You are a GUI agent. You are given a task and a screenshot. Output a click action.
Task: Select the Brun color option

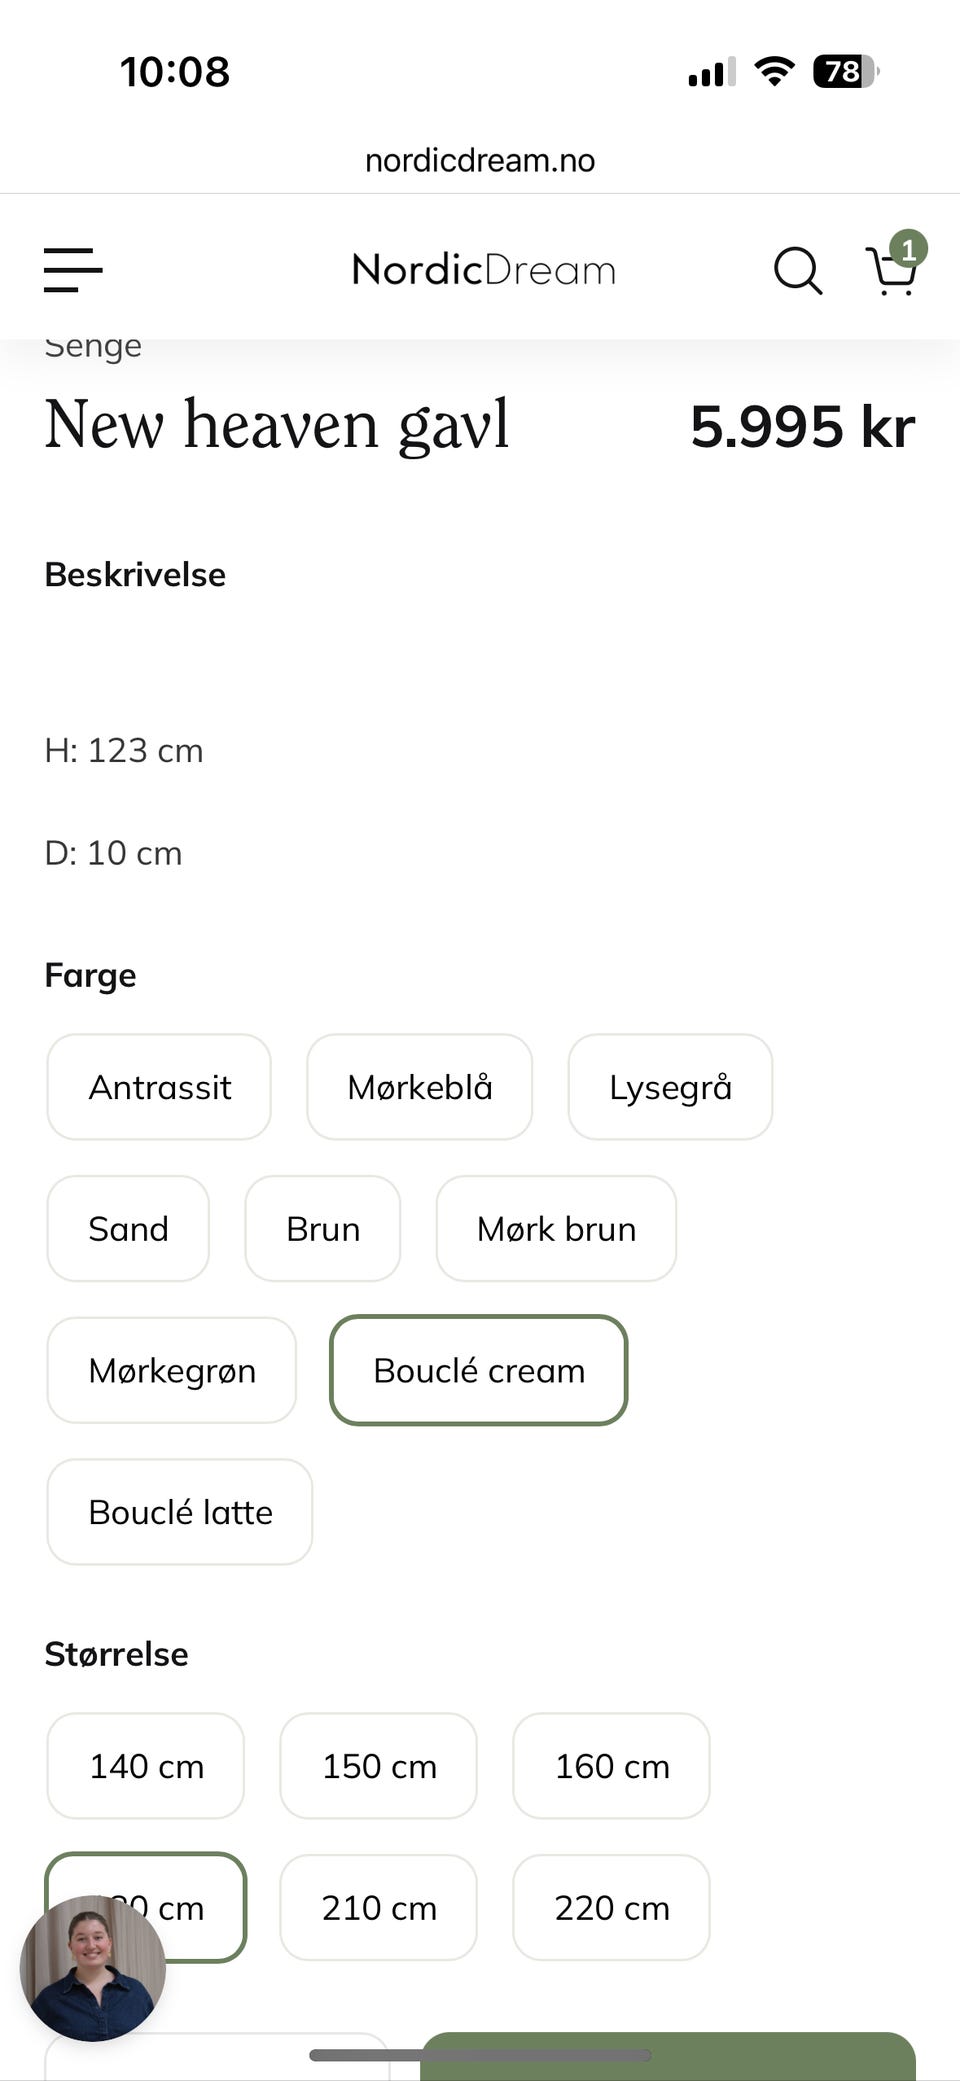tap(322, 1229)
